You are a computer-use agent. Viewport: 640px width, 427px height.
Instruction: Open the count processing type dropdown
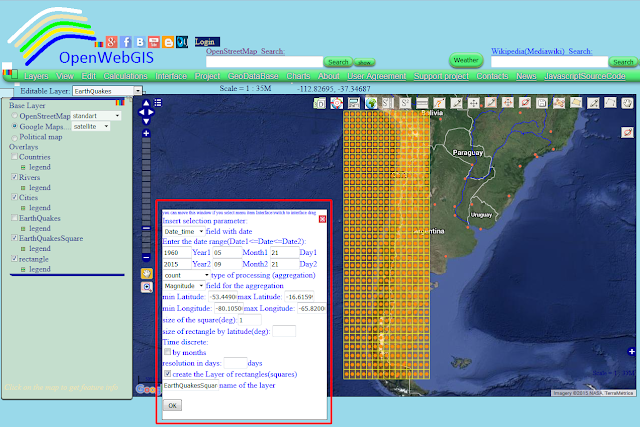(186, 275)
